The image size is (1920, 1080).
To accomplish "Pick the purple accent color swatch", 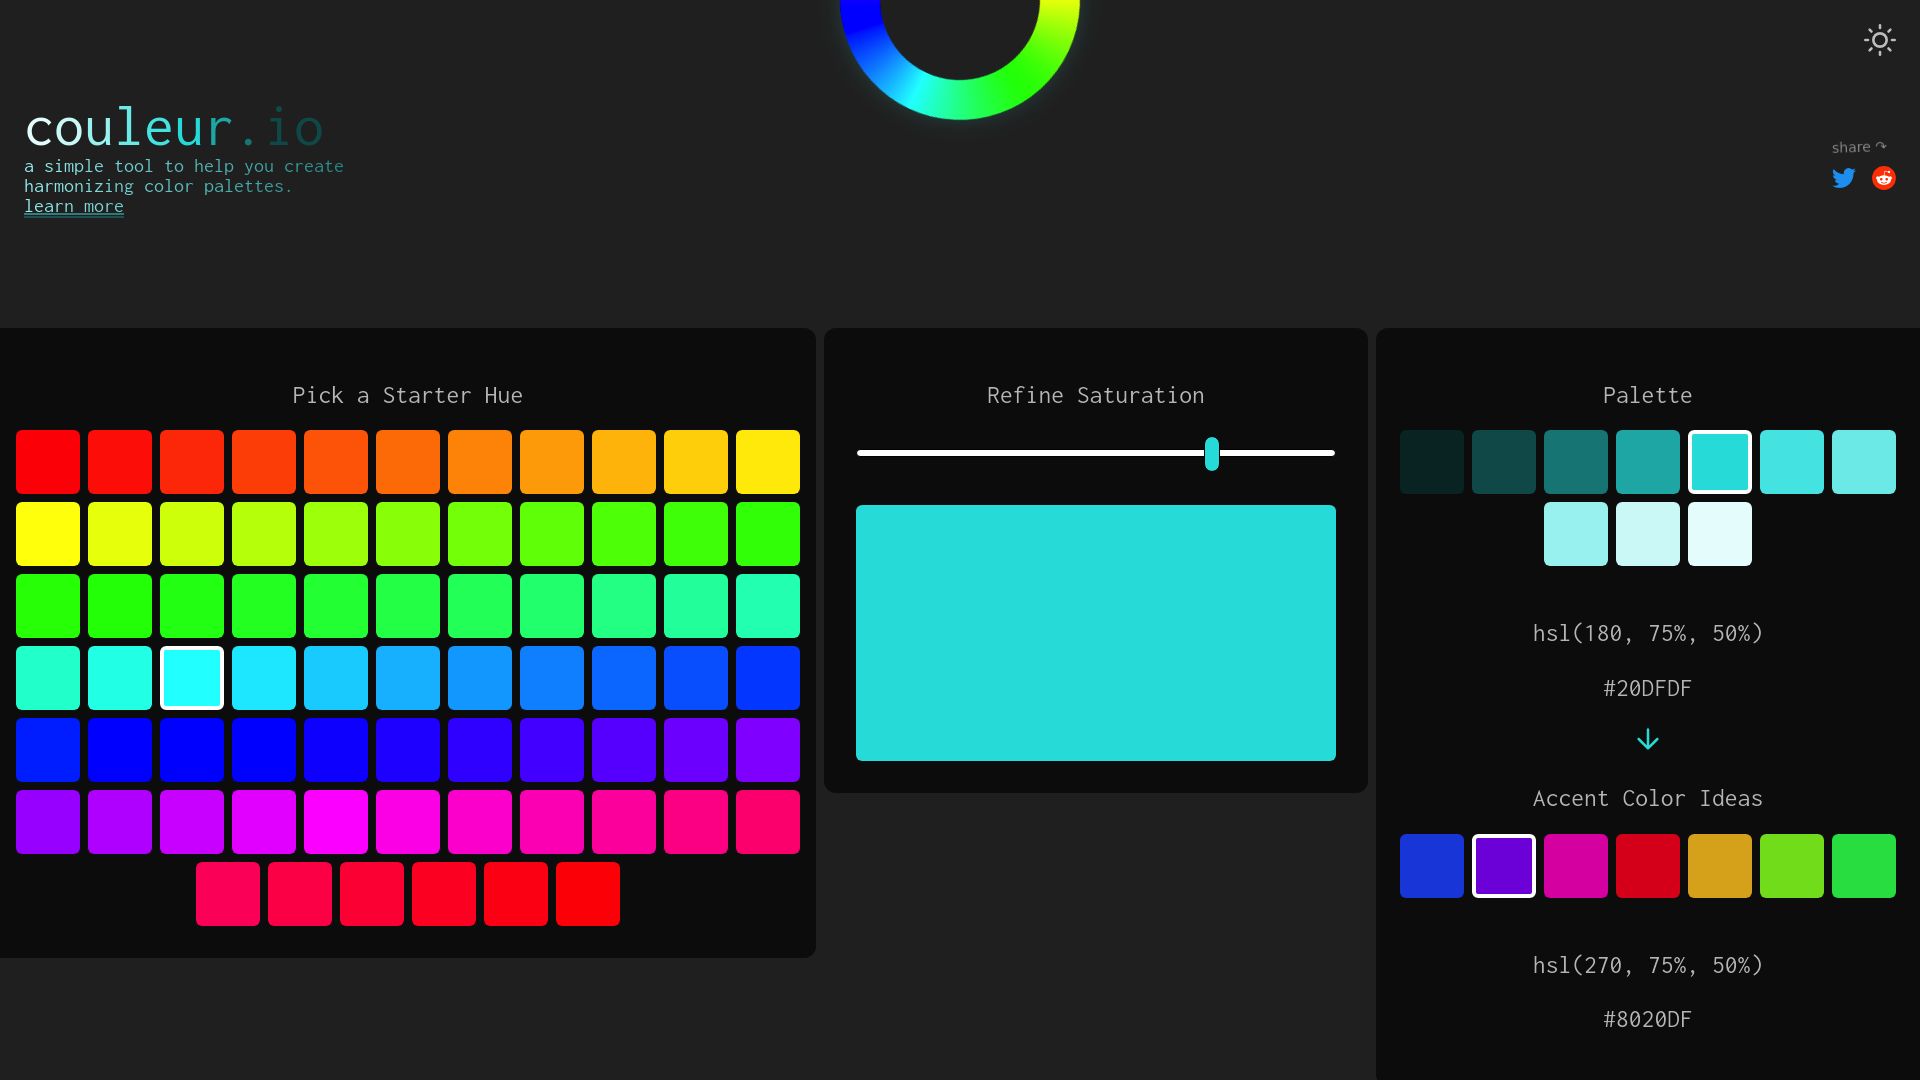I will point(1504,866).
